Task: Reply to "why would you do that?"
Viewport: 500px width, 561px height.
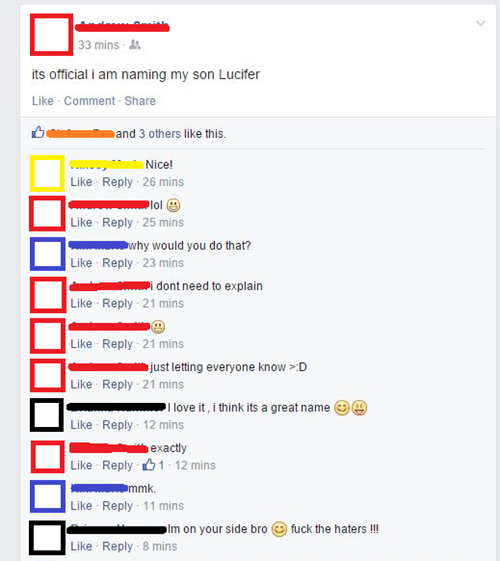Action: click(117, 263)
